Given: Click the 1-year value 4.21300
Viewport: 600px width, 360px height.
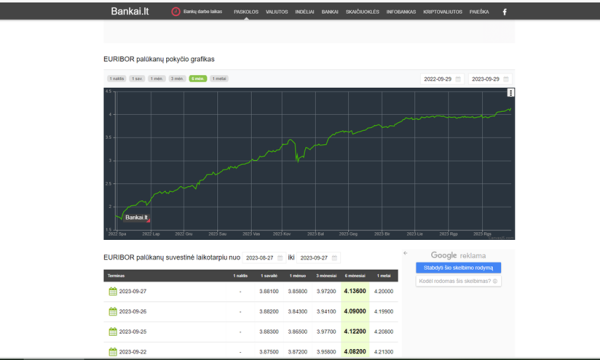Looking at the screenshot, I should tap(383, 352).
